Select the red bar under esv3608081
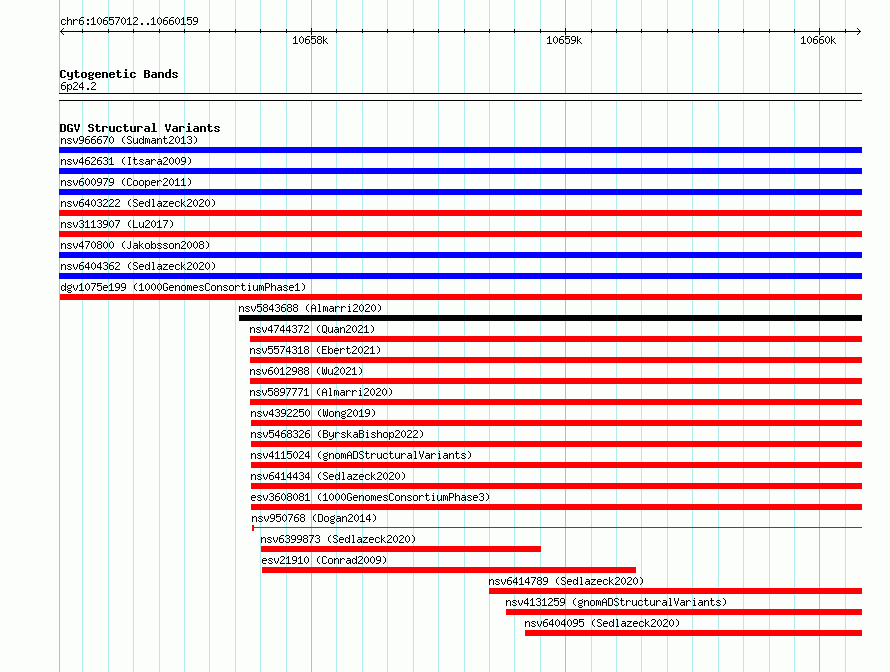 pos(556,507)
